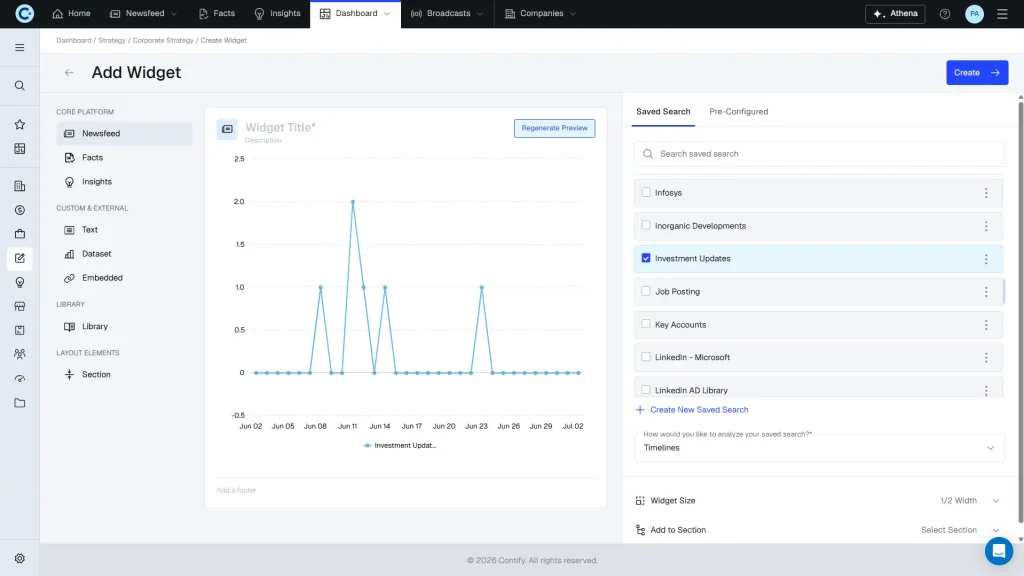The height and width of the screenshot is (576, 1024).
Task: Check the Infosys saved search
Action: point(646,192)
